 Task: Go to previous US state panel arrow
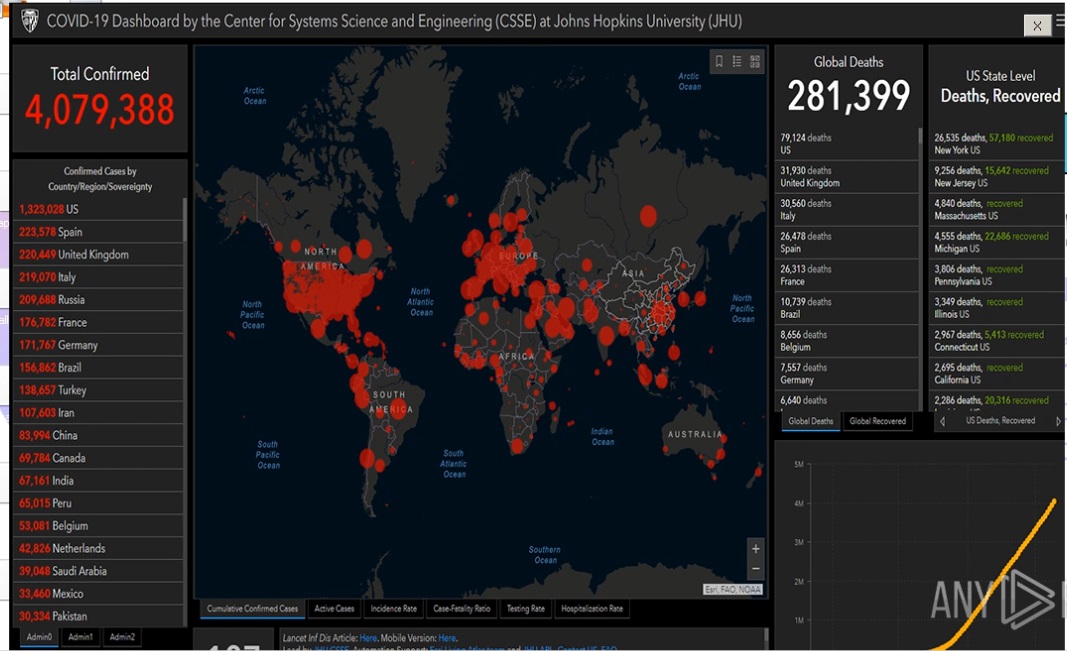coord(942,422)
